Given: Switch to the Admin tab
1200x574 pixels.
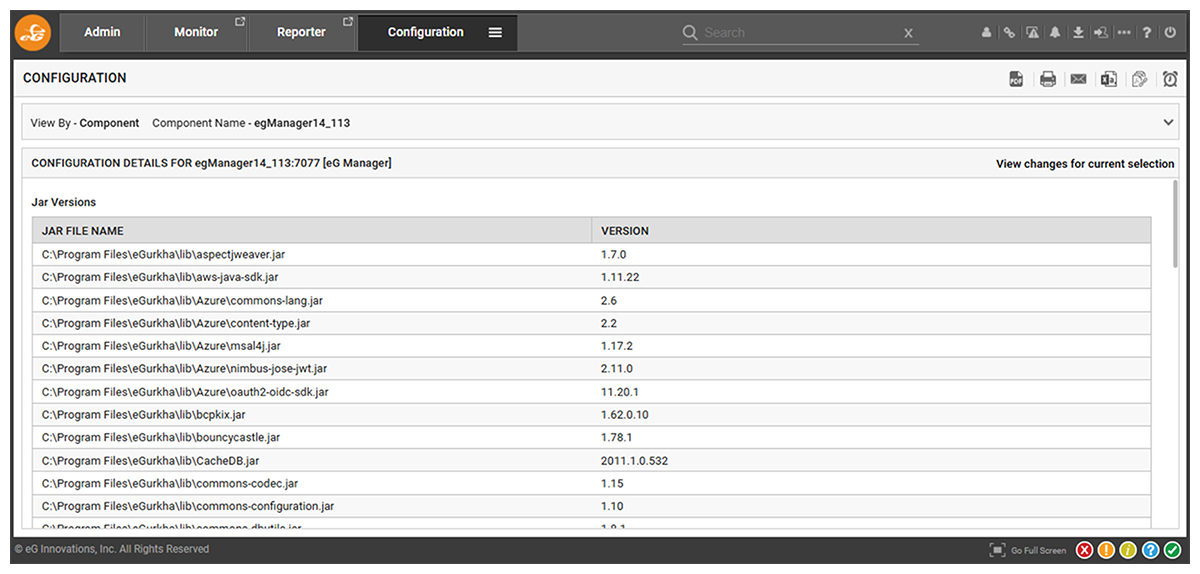Looking at the screenshot, I should pos(102,32).
